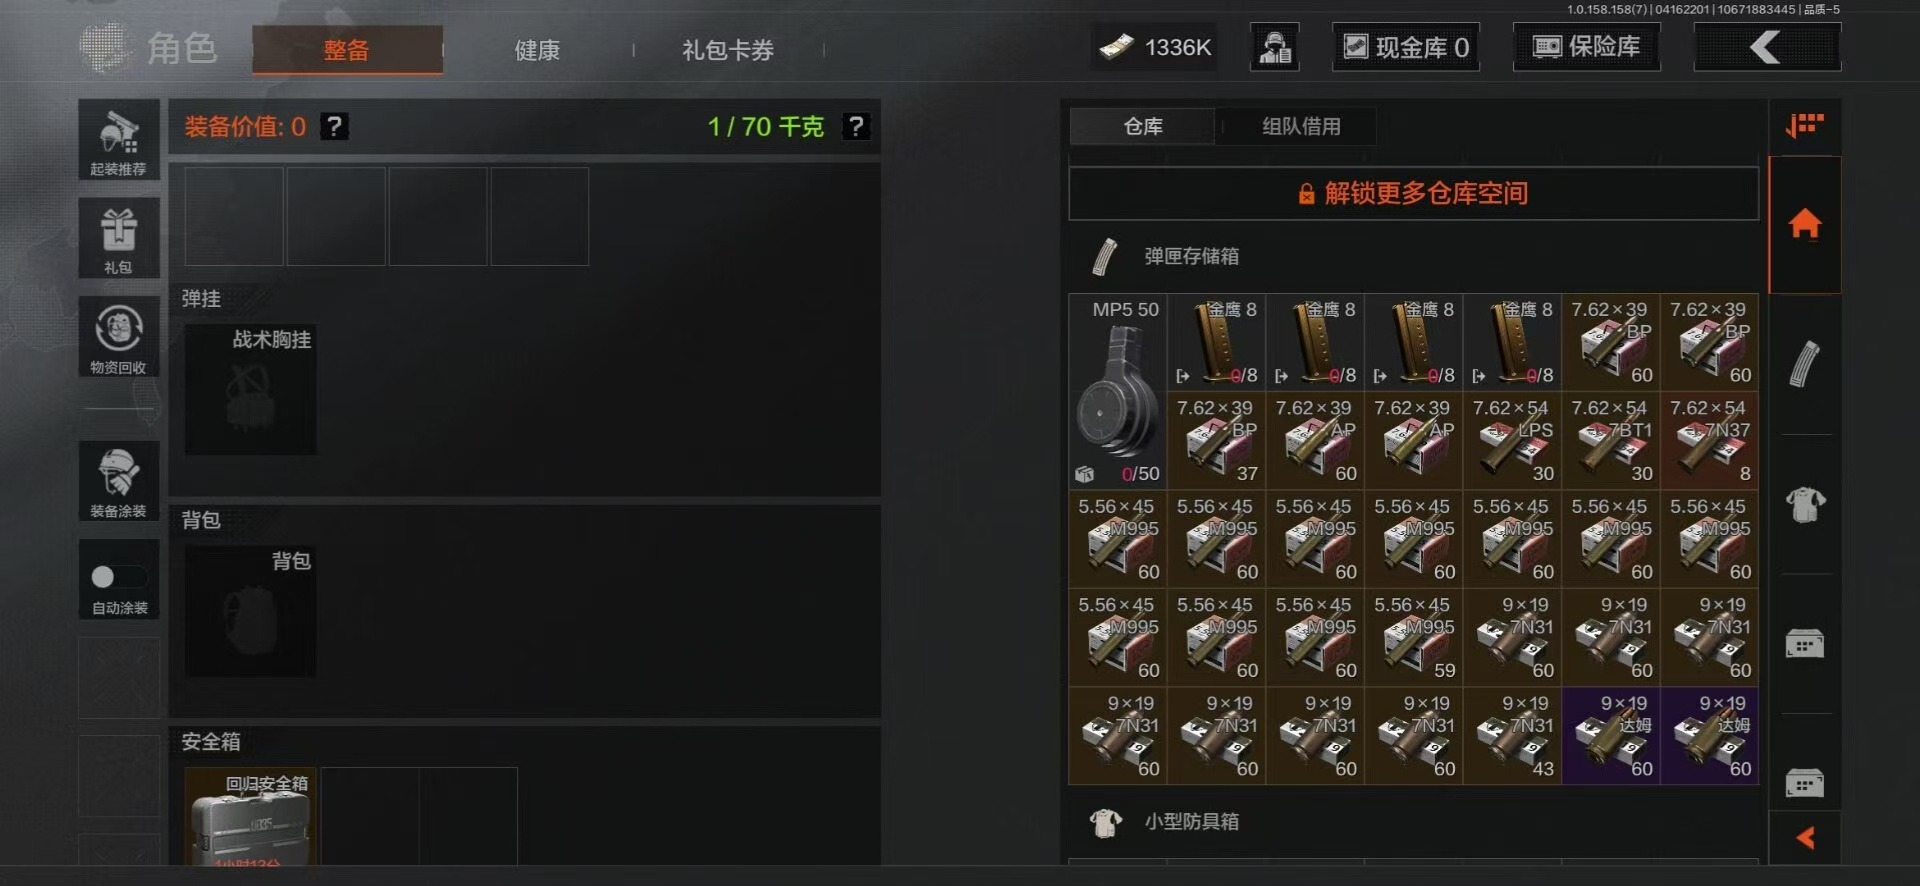The height and width of the screenshot is (886, 1920).
Task: Toggle the 自动涂装 auto skin switch
Action: (119, 577)
